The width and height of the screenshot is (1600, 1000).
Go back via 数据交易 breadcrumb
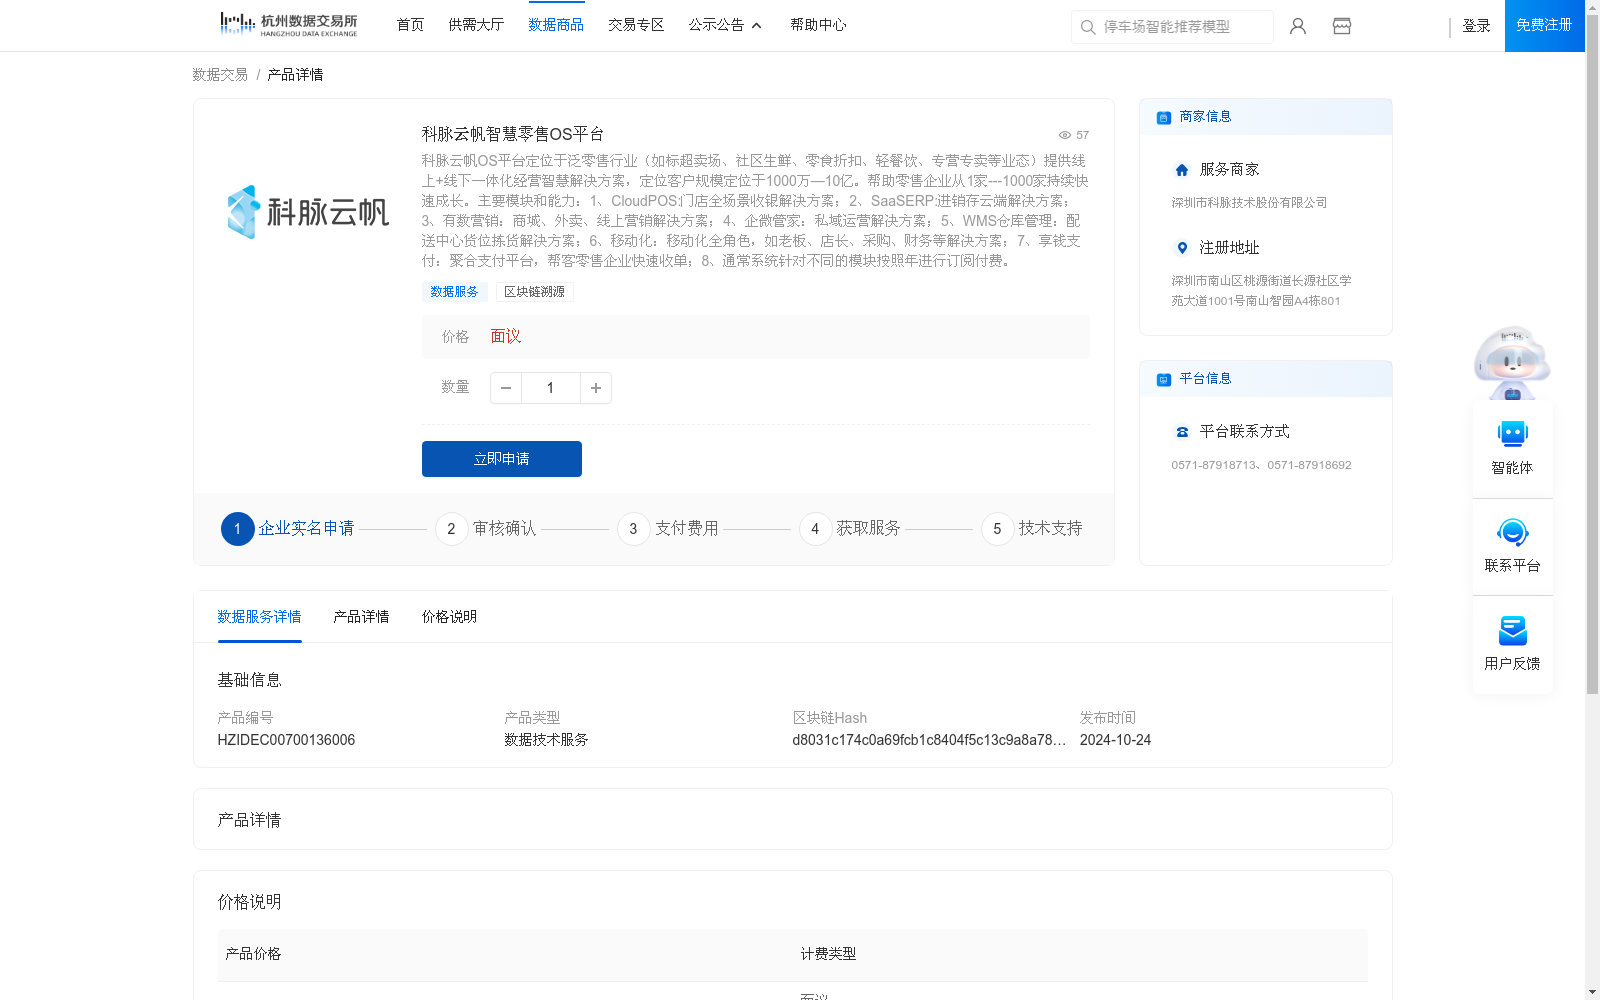[x=220, y=75]
